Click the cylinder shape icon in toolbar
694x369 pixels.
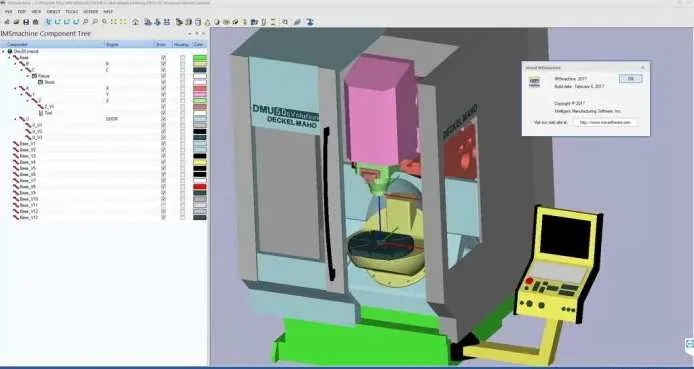pos(198,22)
